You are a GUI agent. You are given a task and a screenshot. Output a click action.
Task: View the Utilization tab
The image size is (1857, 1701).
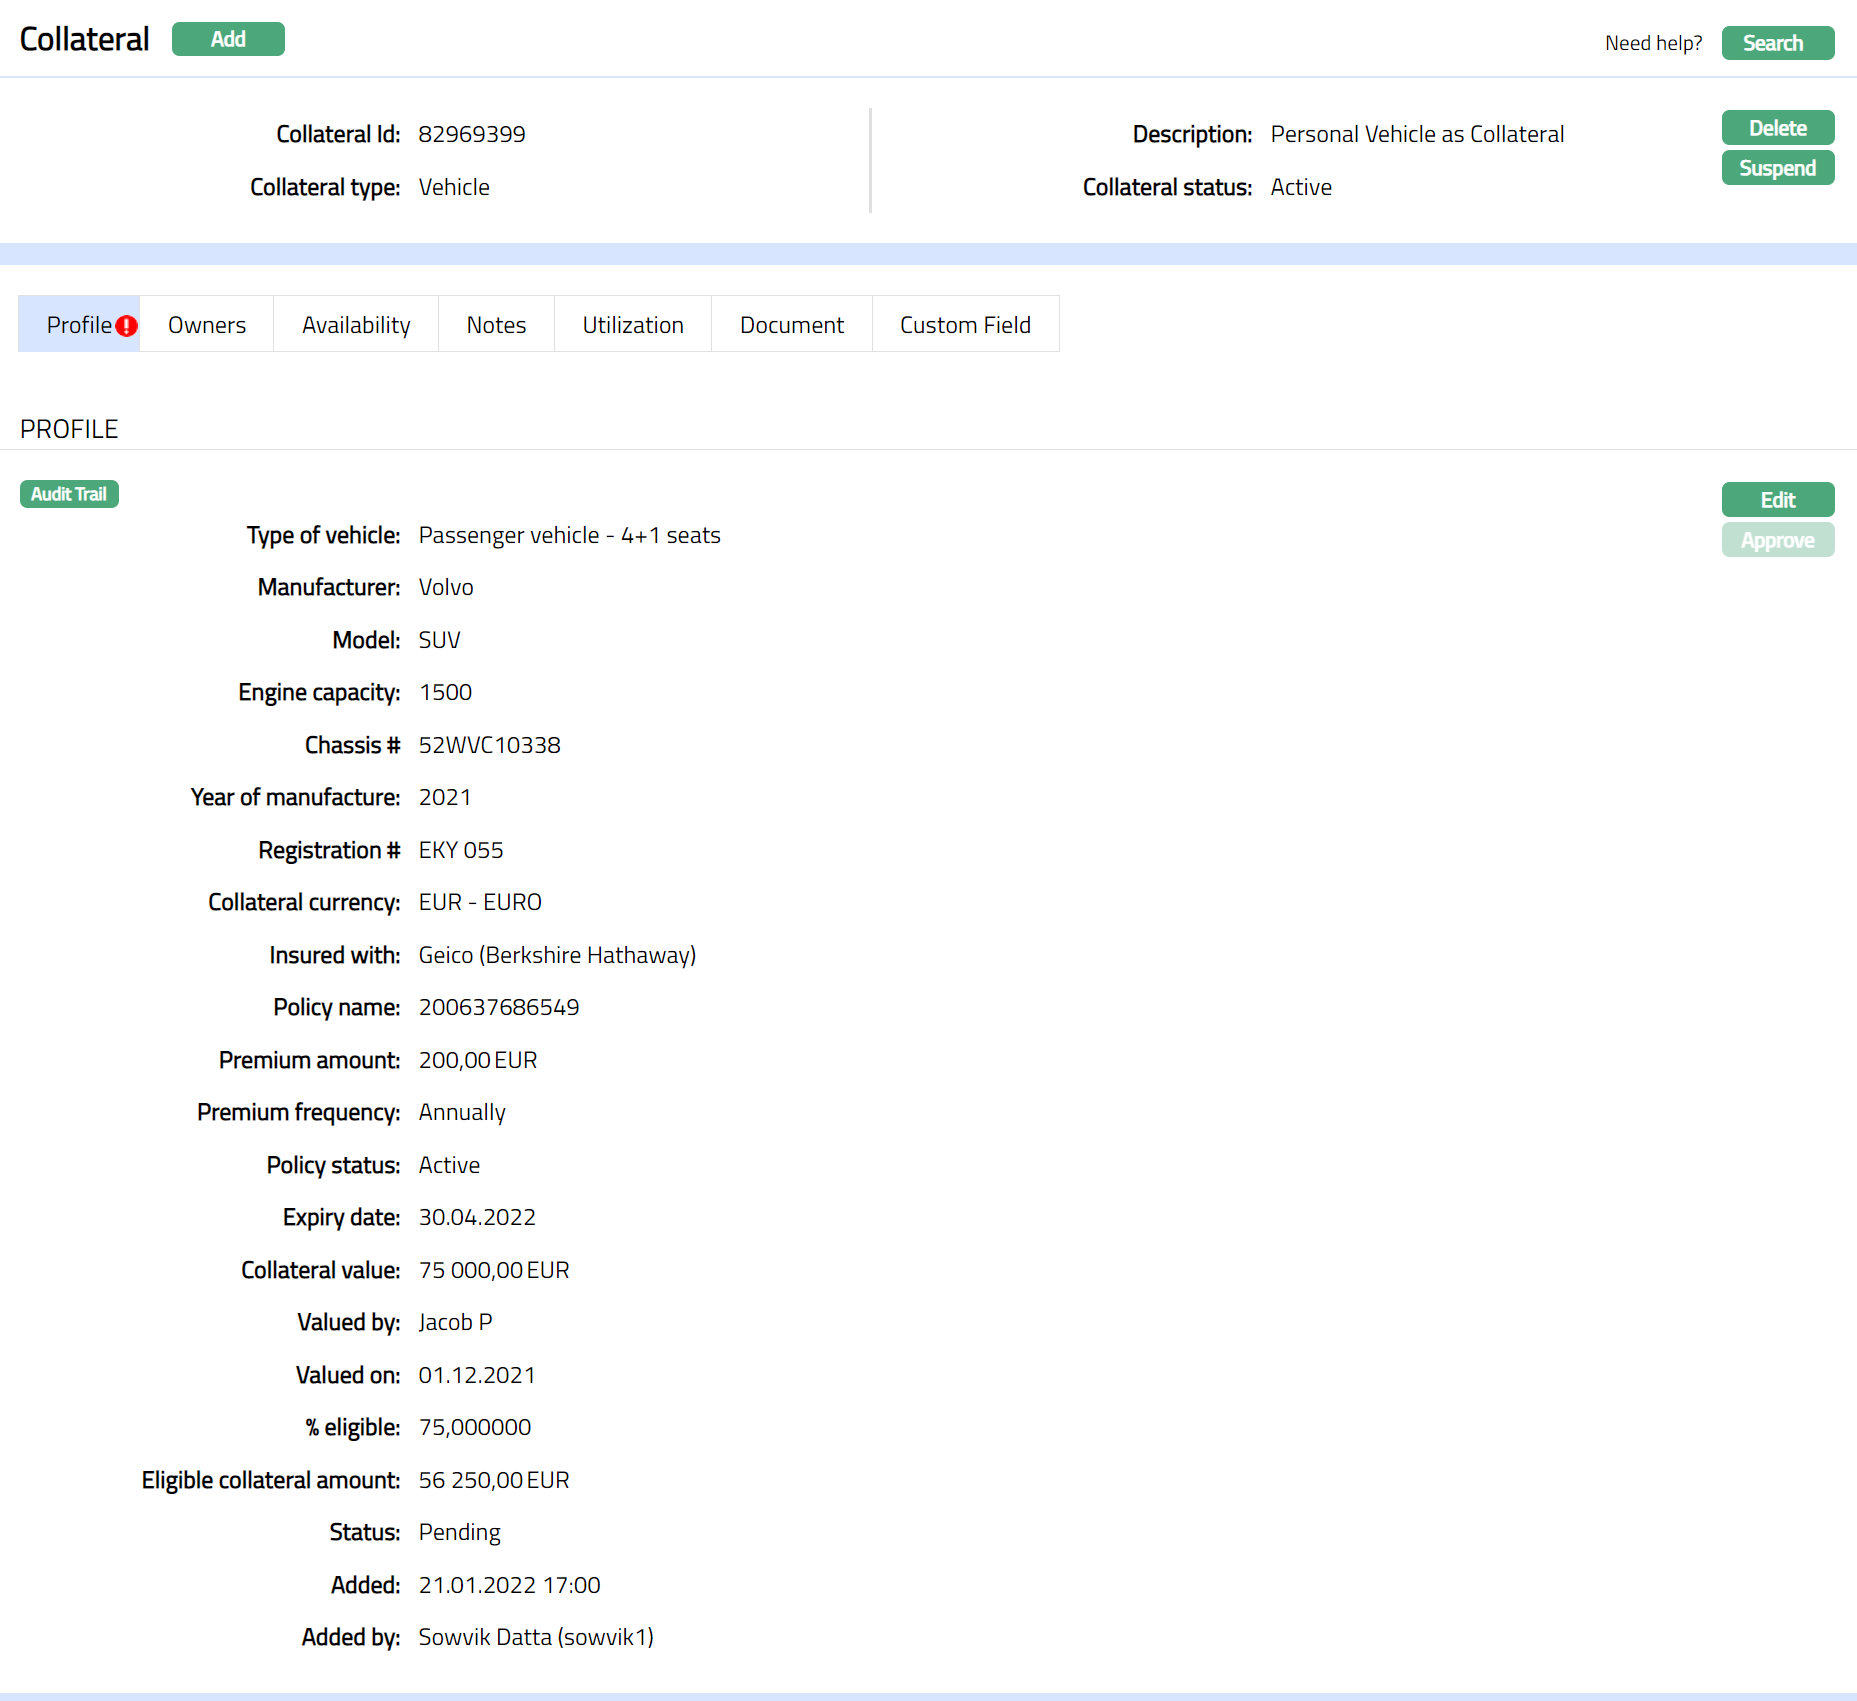[x=633, y=325]
